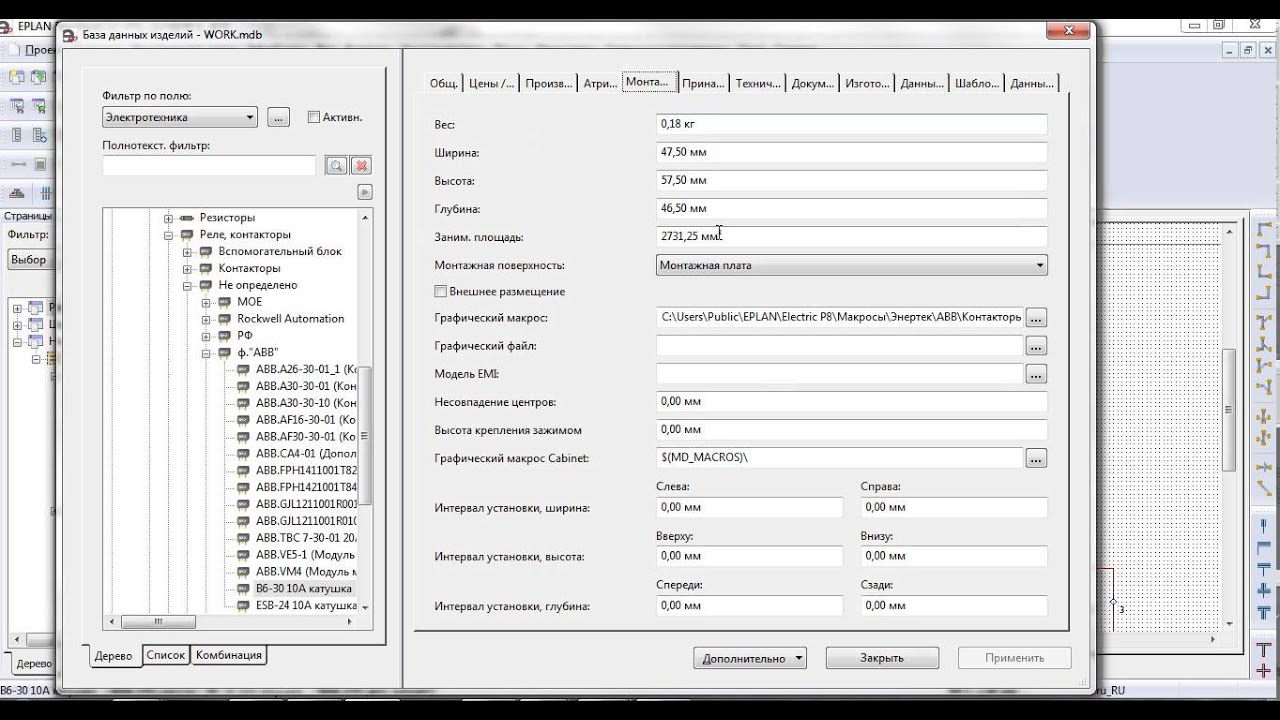Click the Справа installation interval field

tap(954, 507)
